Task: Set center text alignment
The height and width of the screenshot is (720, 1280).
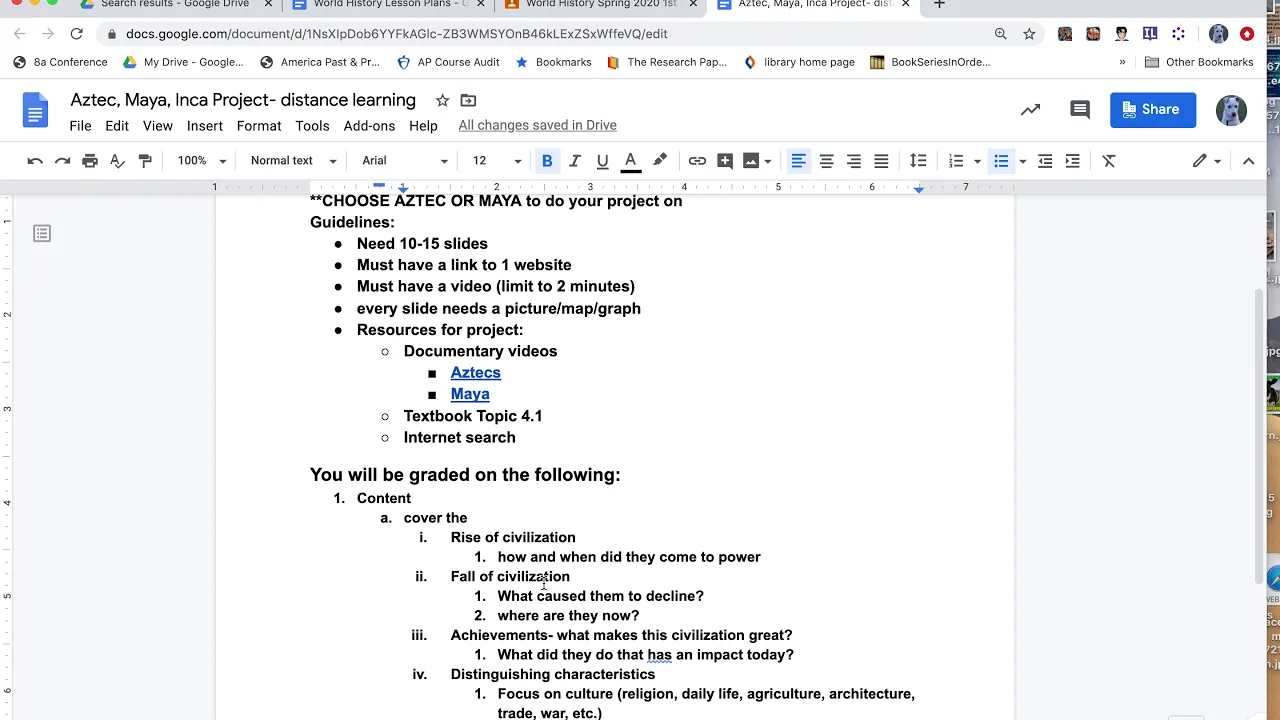Action: [x=826, y=160]
